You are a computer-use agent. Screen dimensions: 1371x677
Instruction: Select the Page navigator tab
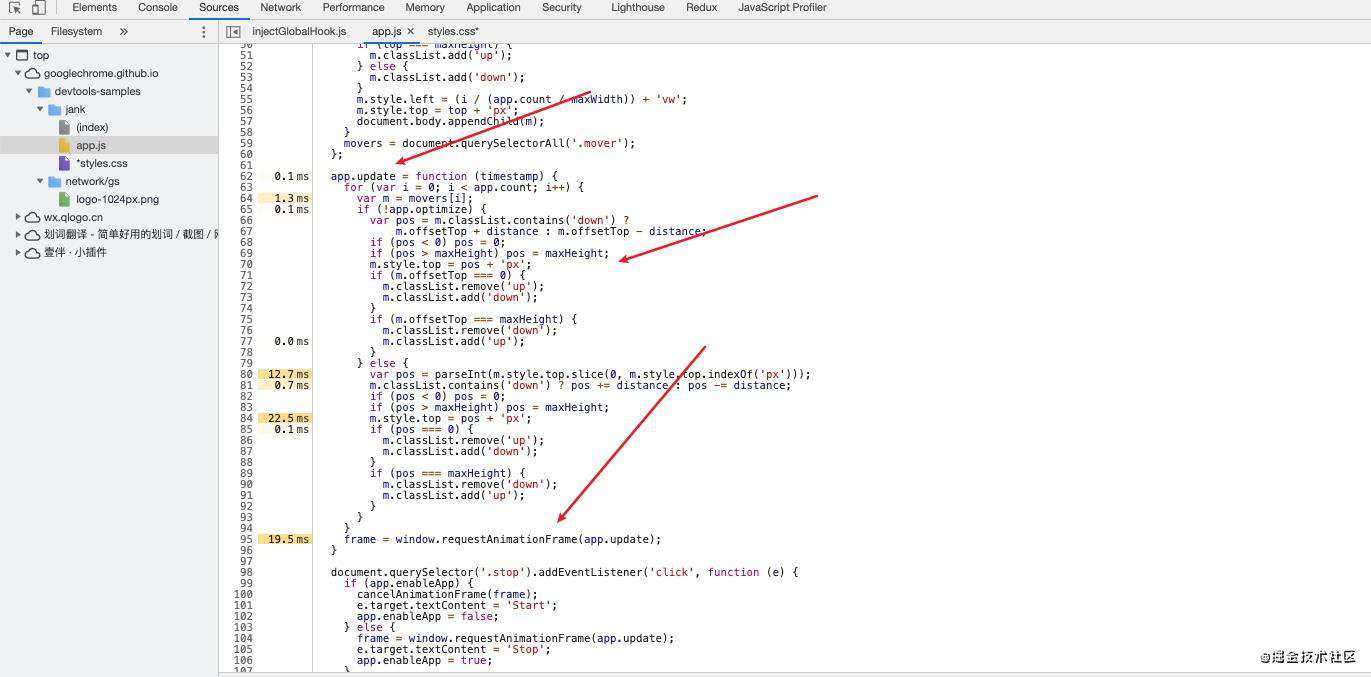coord(21,32)
